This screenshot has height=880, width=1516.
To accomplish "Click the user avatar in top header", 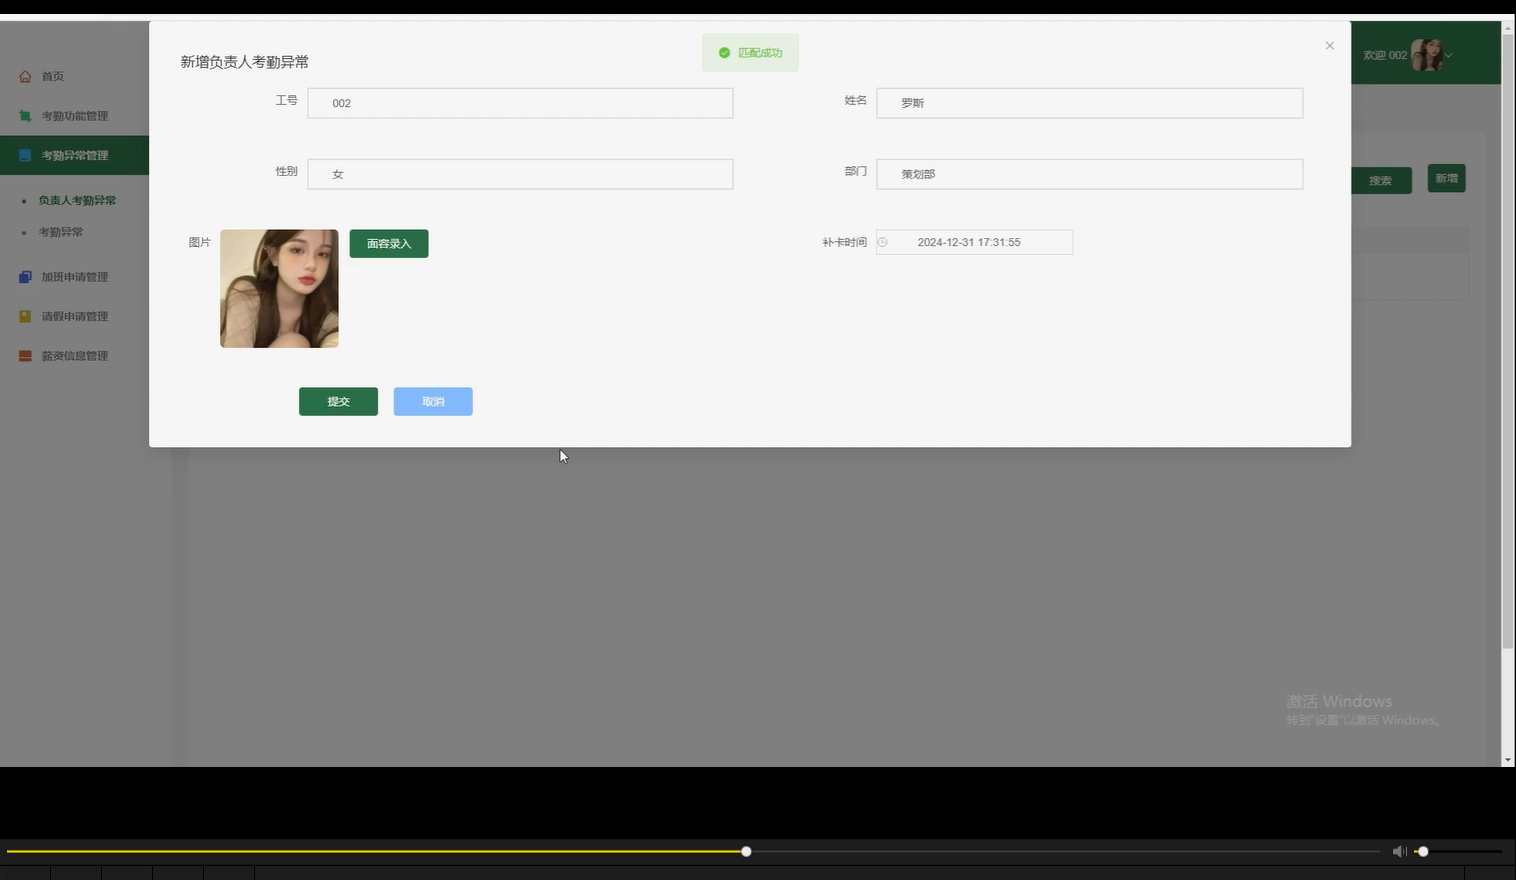I will point(1426,55).
